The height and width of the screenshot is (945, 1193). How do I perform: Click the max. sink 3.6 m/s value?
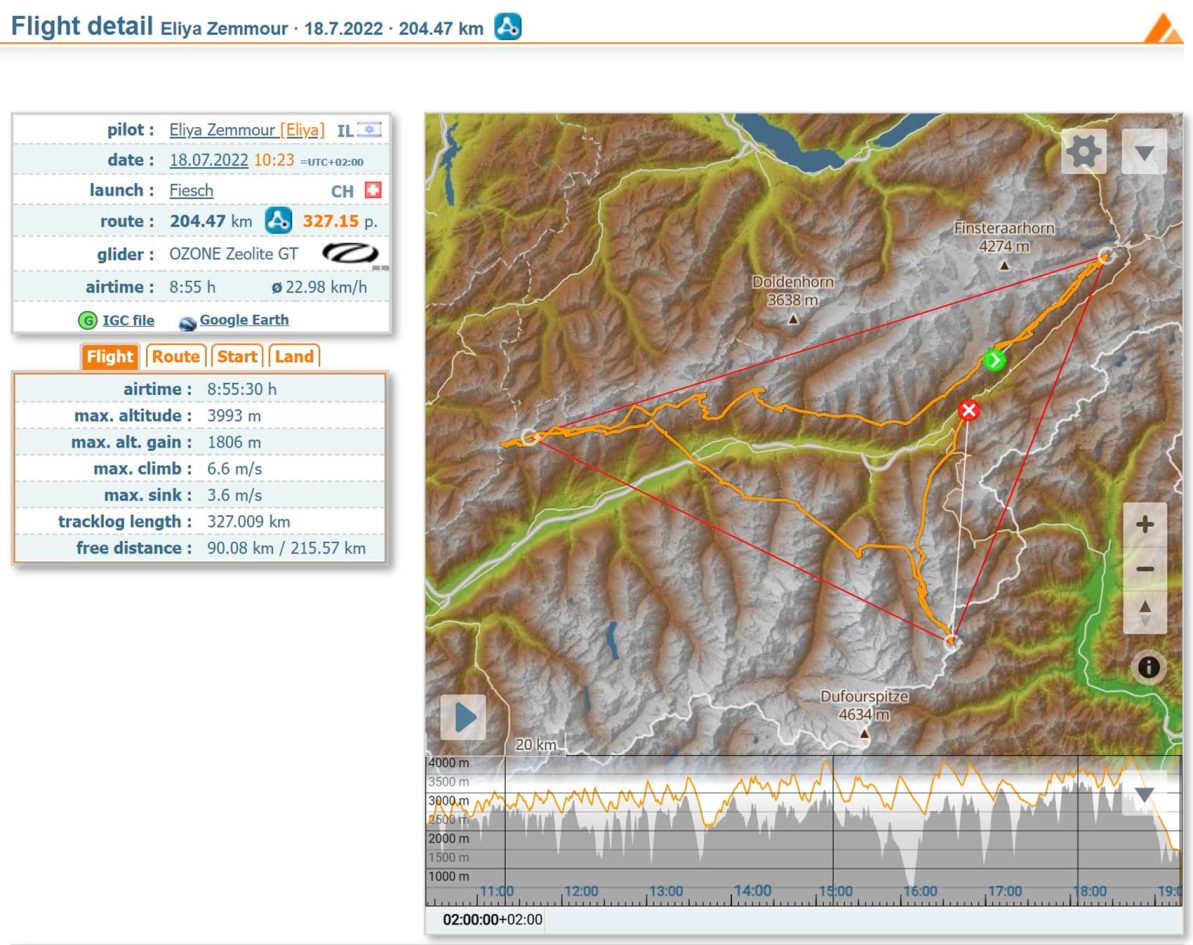(234, 495)
